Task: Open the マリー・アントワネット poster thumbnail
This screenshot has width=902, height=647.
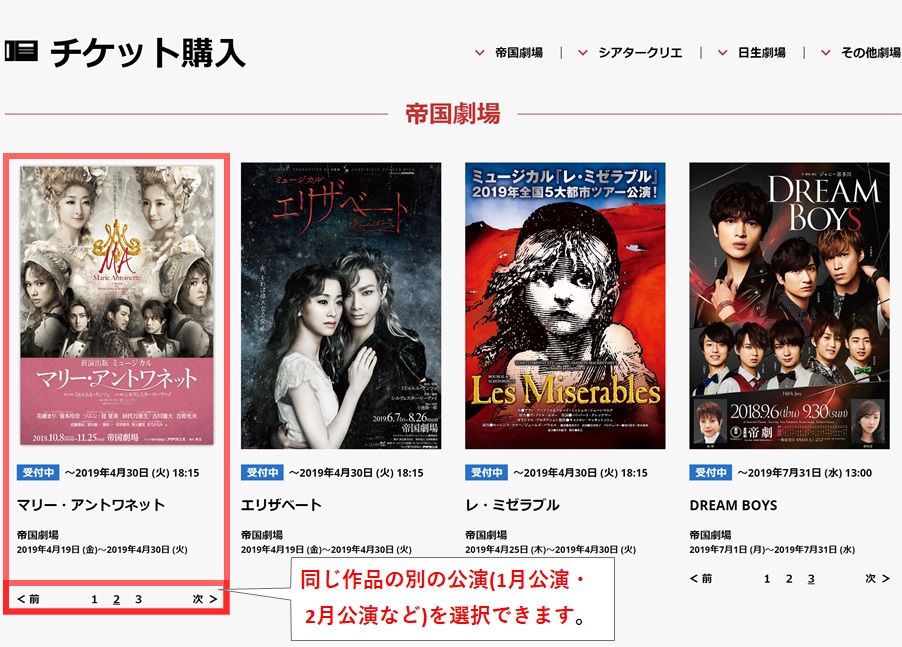Action: [117, 305]
